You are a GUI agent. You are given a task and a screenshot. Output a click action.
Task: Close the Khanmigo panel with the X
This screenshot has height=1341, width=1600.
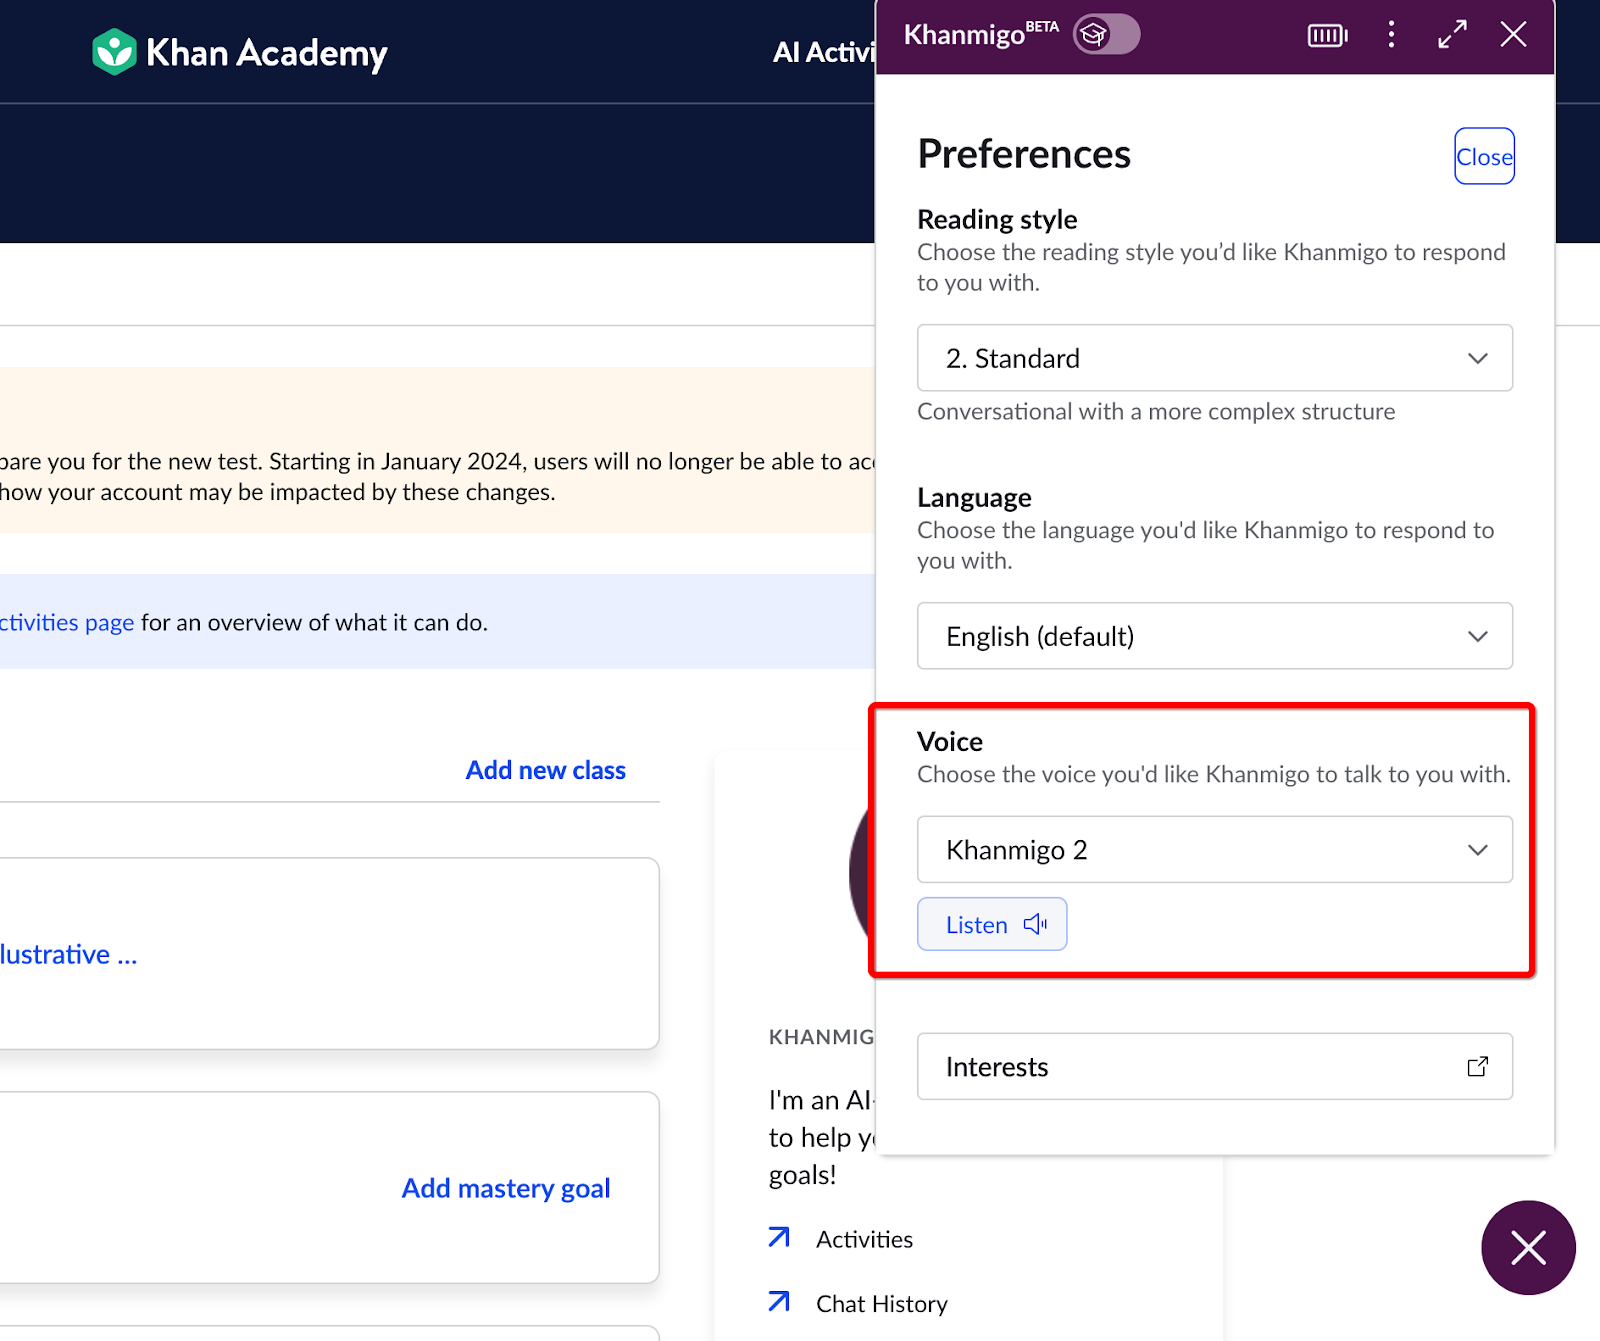click(1513, 34)
